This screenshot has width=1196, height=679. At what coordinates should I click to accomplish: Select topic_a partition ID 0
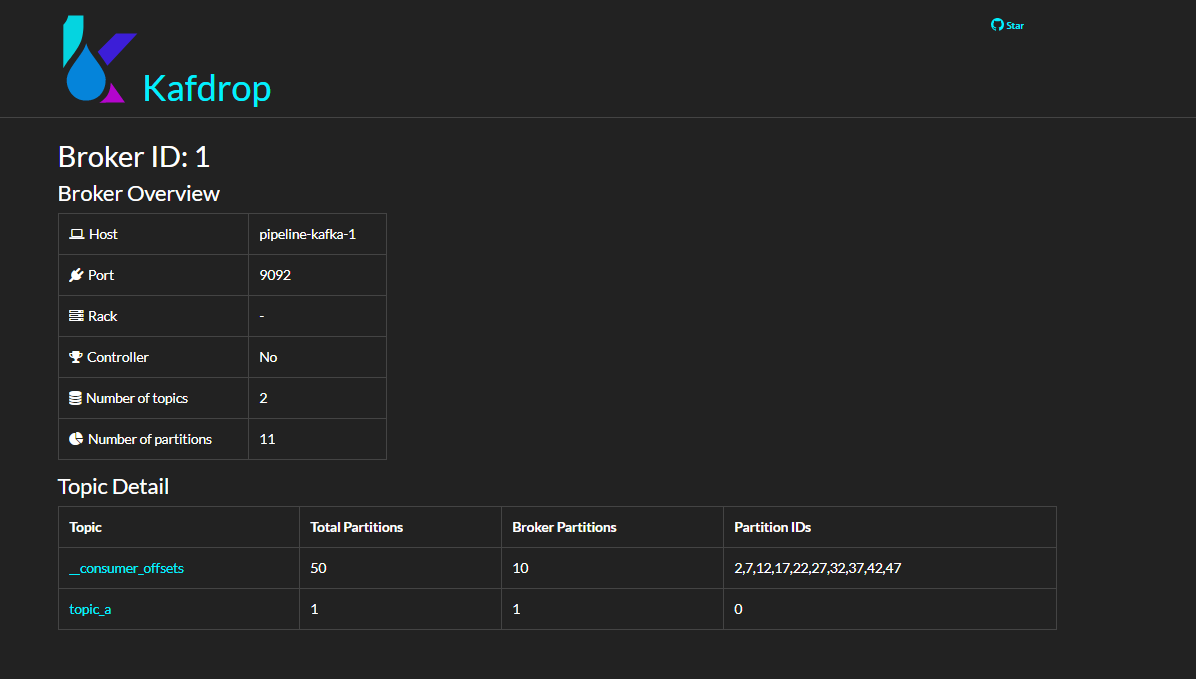coord(738,609)
